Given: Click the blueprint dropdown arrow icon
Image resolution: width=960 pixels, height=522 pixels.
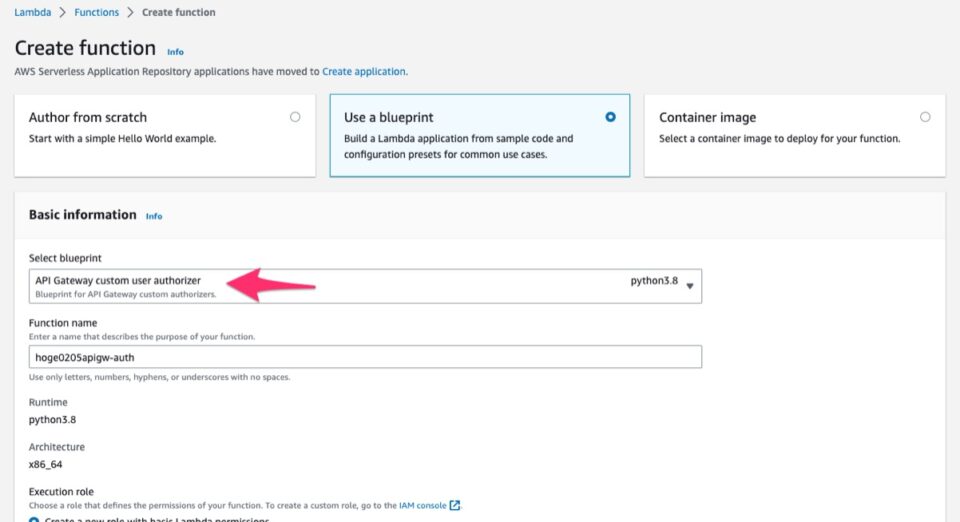Looking at the screenshot, I should click(690, 286).
